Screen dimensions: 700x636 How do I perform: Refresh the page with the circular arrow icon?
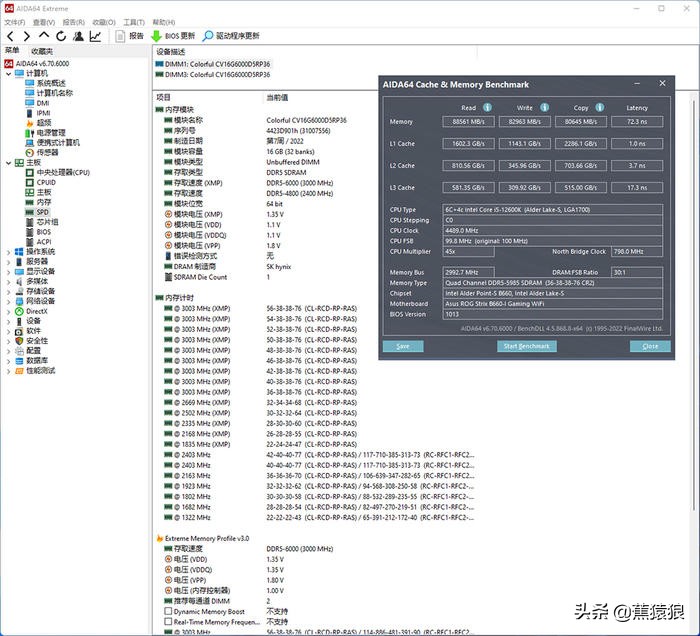61,36
